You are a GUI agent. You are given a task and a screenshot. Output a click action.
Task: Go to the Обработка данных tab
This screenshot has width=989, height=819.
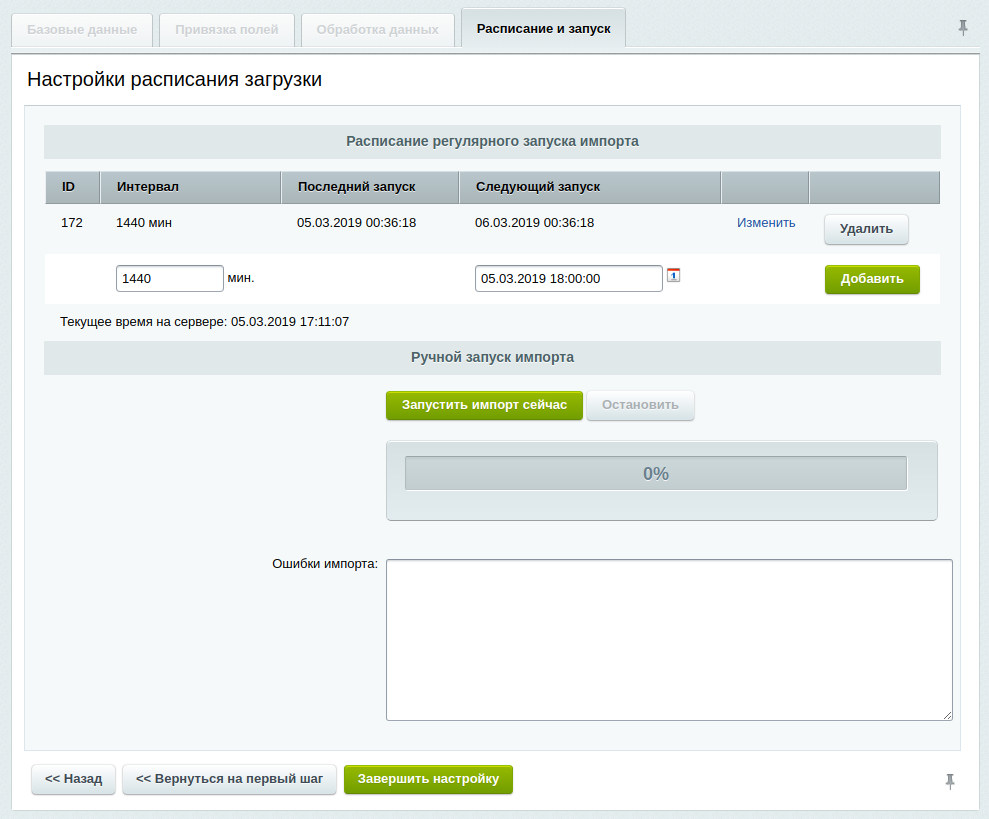[377, 29]
